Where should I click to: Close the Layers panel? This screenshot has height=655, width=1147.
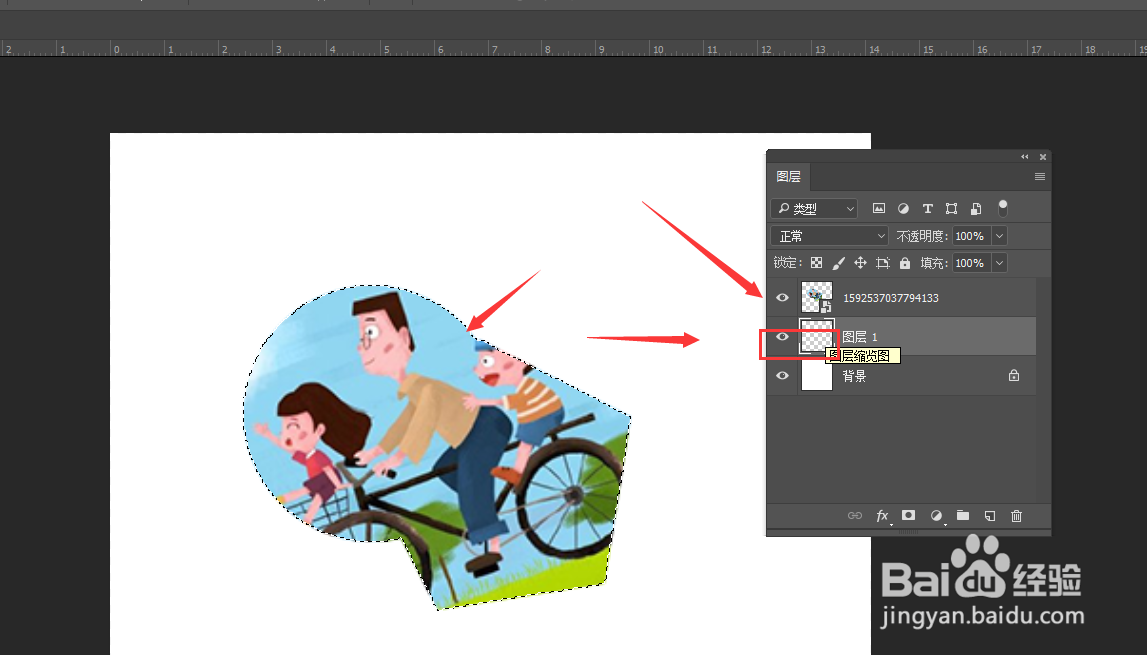(x=1042, y=157)
